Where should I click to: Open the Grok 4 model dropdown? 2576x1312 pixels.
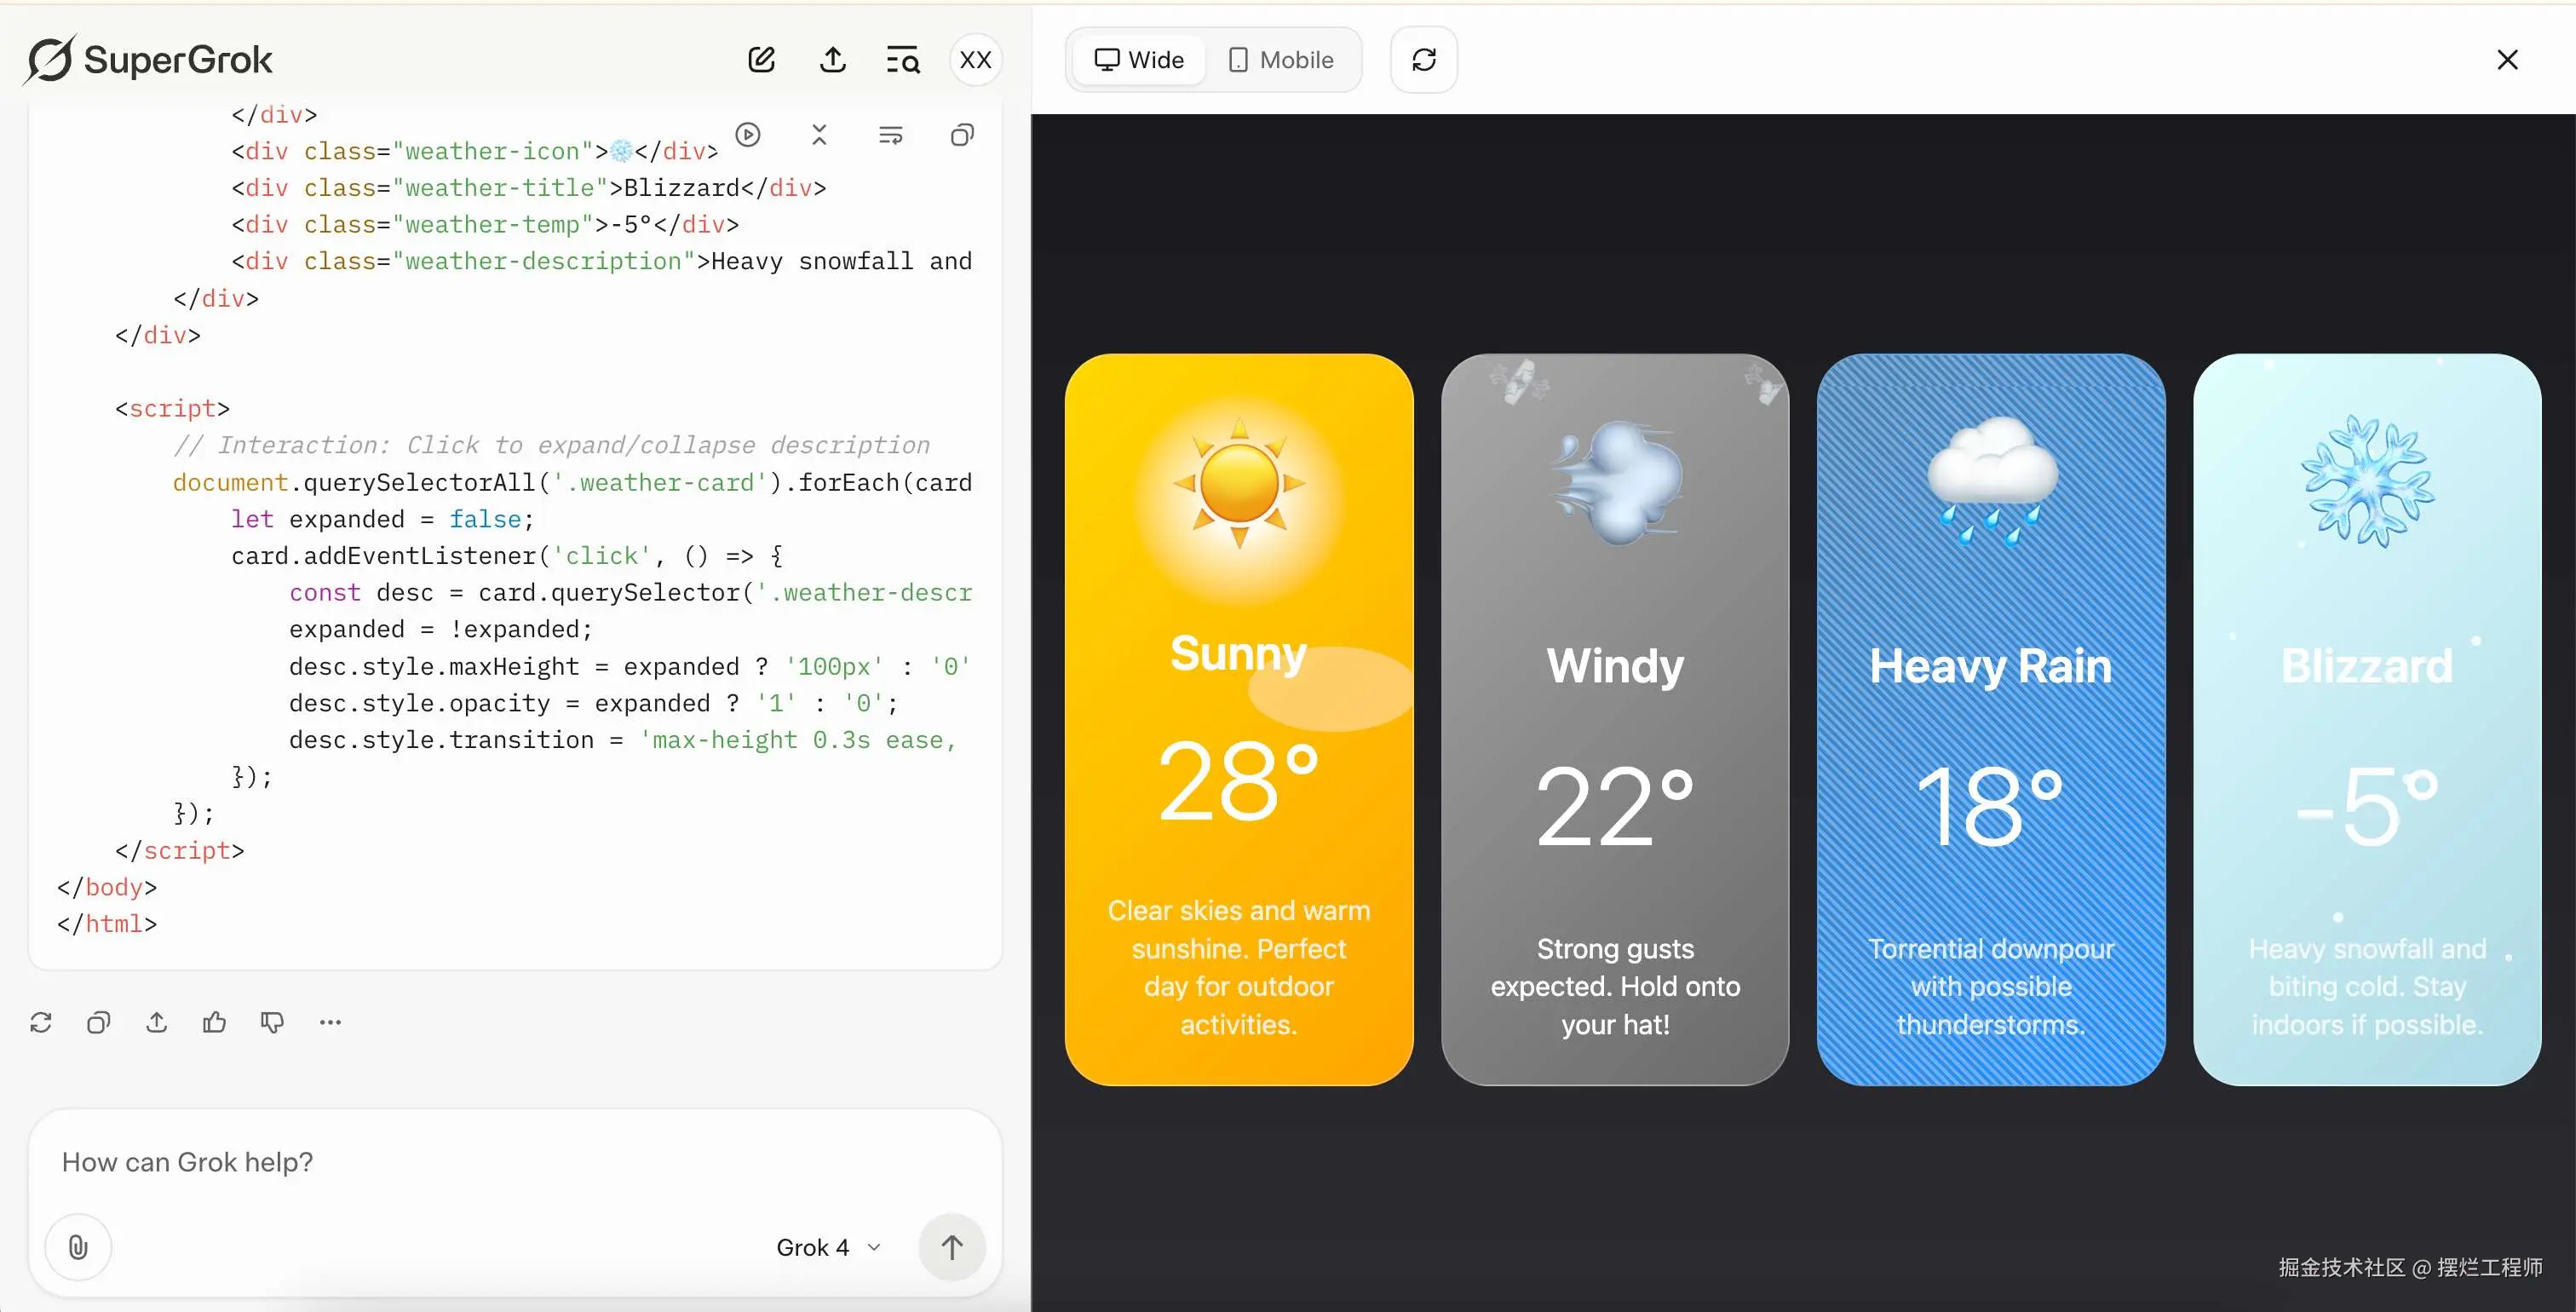point(828,1247)
